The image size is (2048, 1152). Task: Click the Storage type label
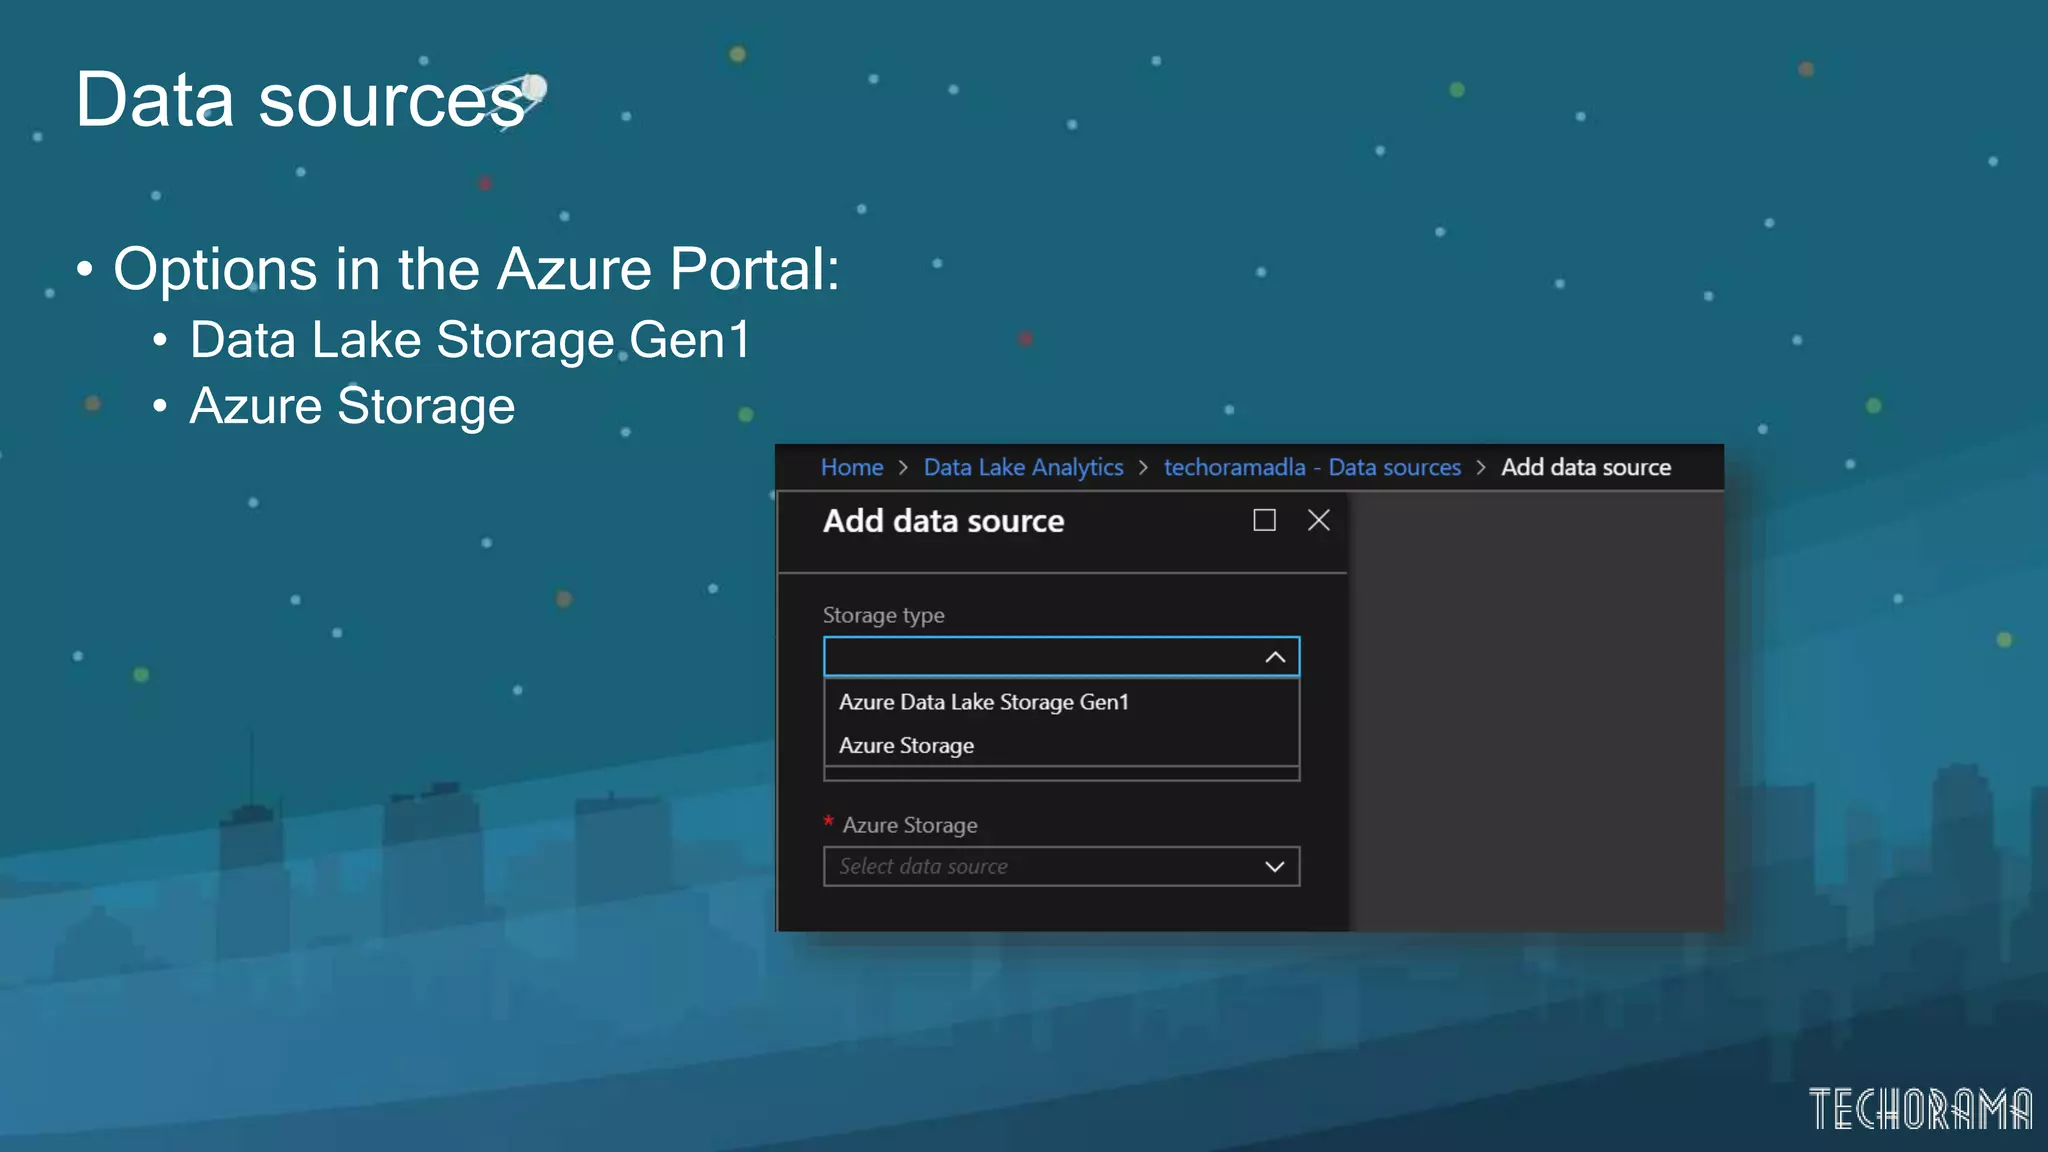(883, 615)
